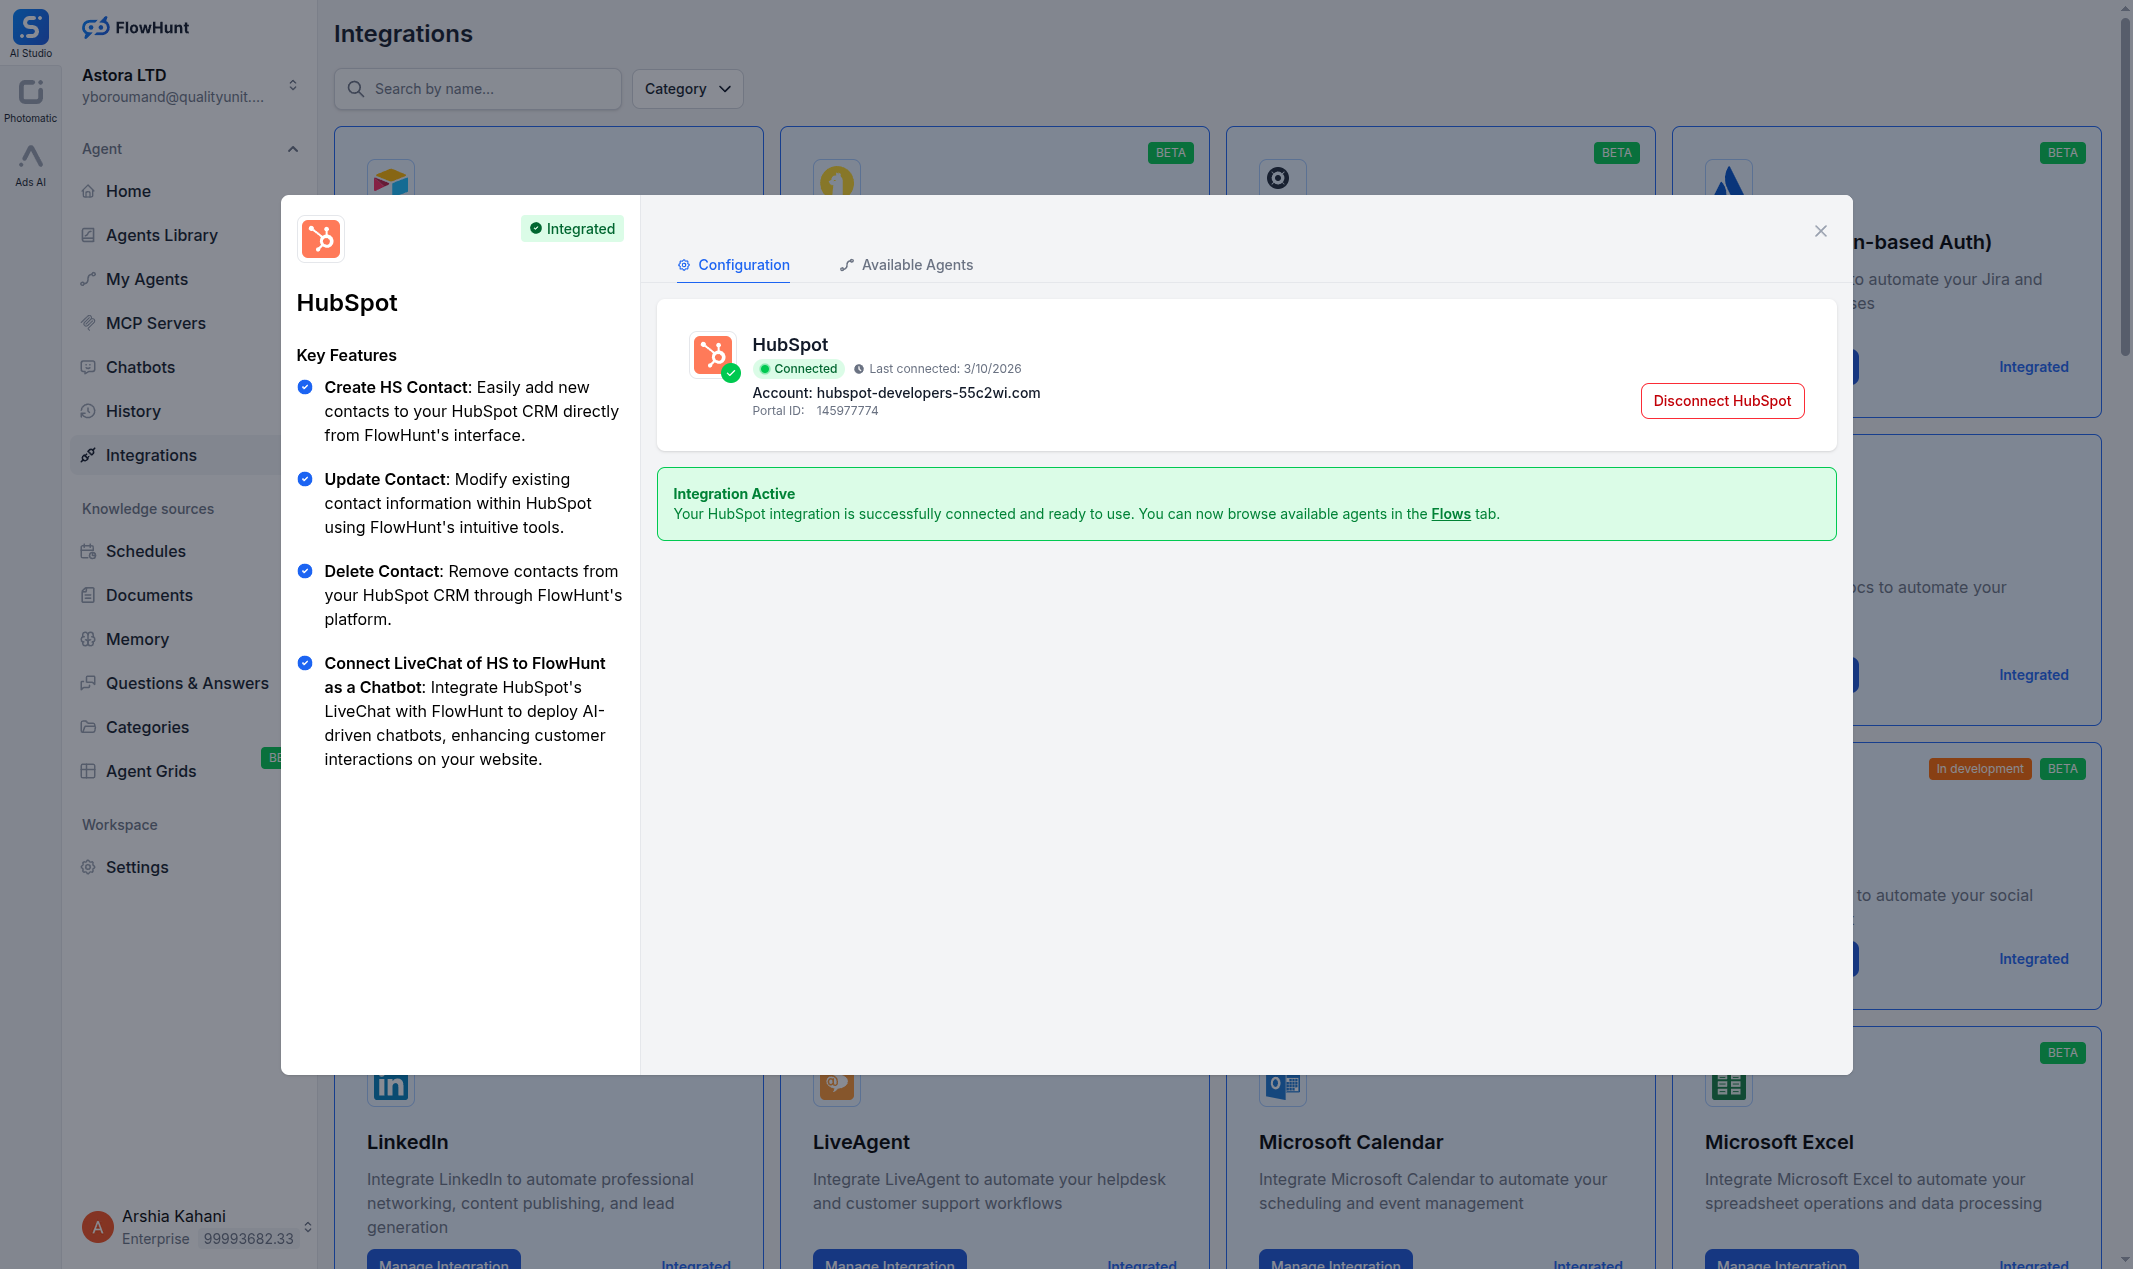Open Questions & Answers section
This screenshot has height=1269, width=2133.
point(187,683)
